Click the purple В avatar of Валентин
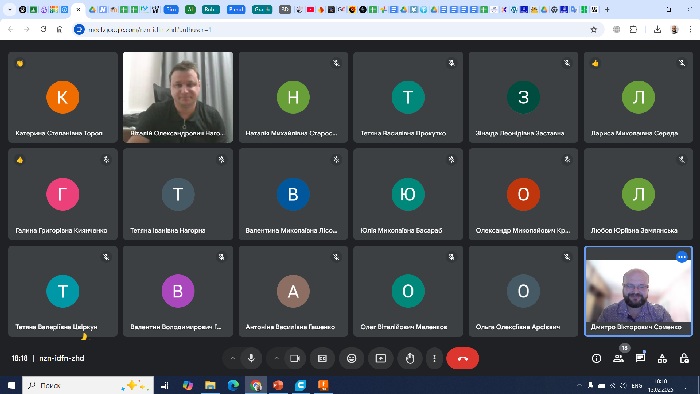Image resolution: width=700 pixels, height=394 pixels. pos(178,291)
